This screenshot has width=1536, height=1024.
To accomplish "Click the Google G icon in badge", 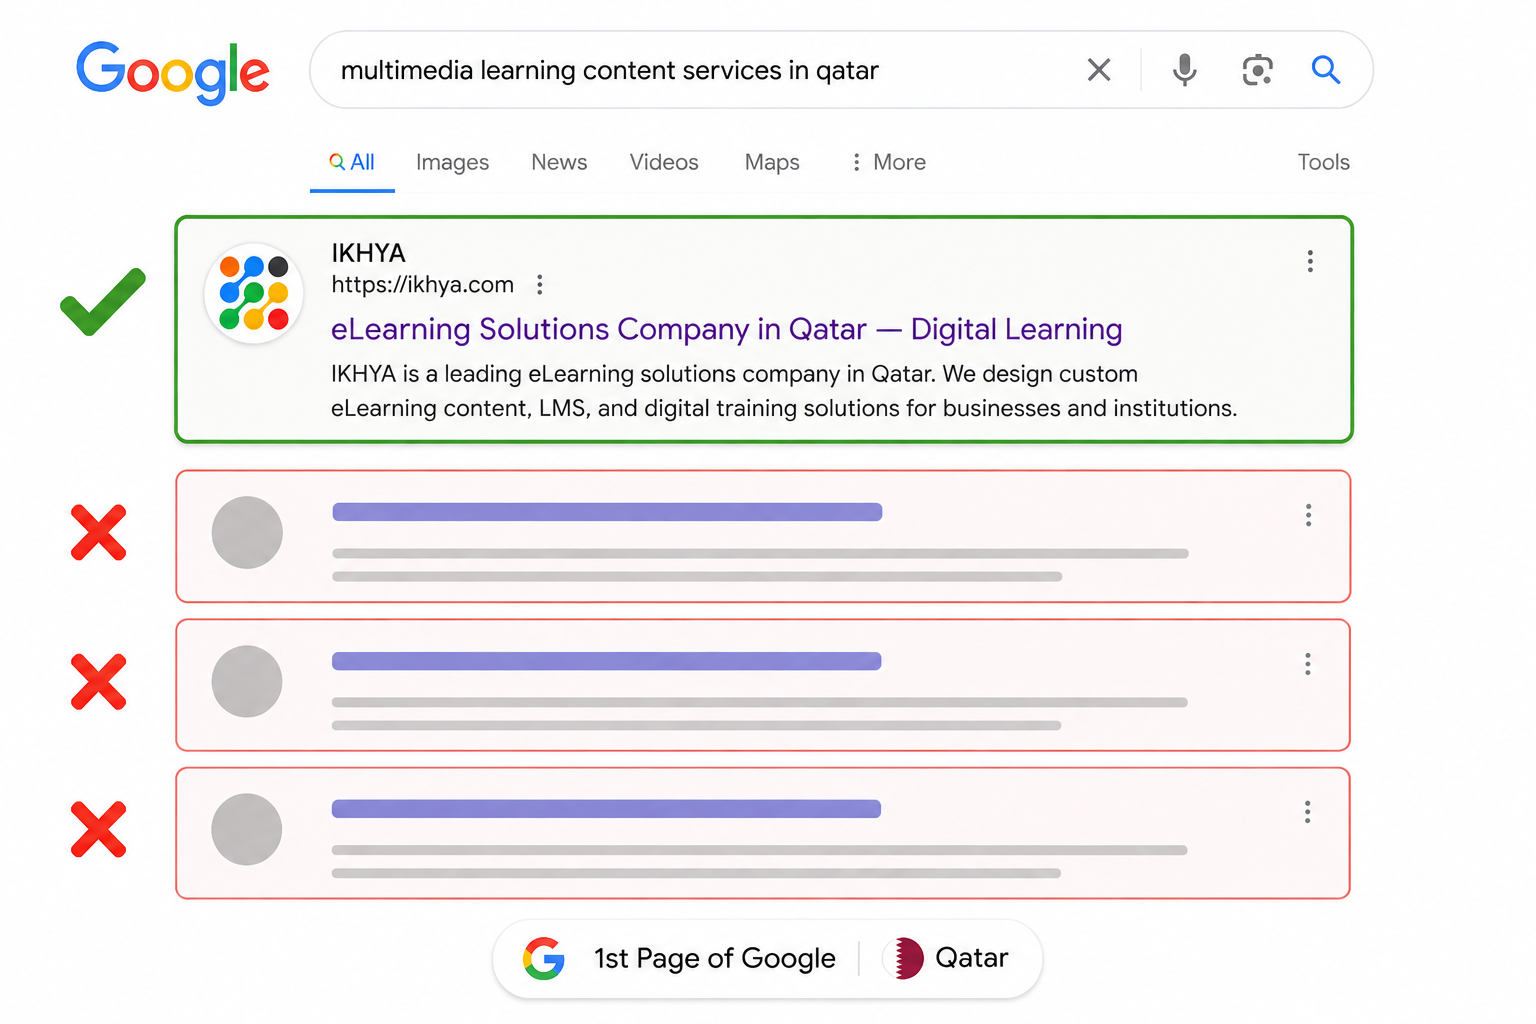I will tap(544, 958).
